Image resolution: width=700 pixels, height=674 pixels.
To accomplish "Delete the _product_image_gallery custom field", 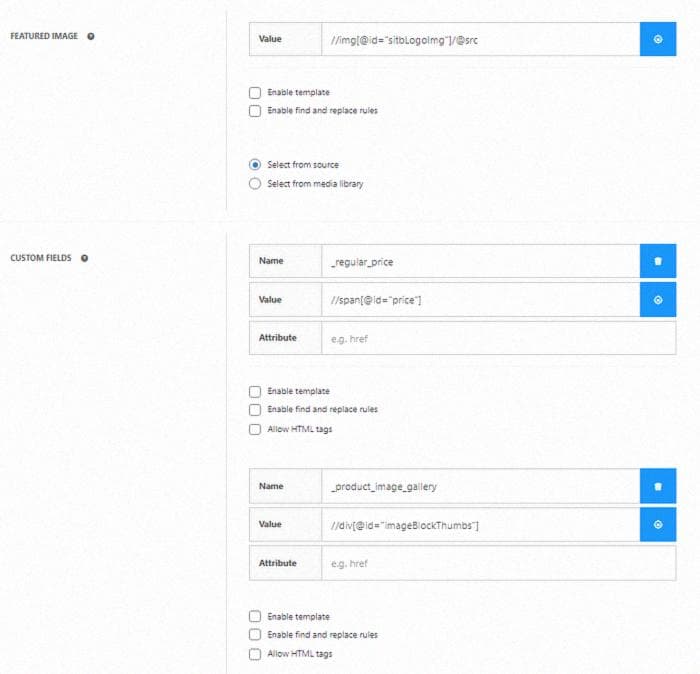I will (x=658, y=487).
